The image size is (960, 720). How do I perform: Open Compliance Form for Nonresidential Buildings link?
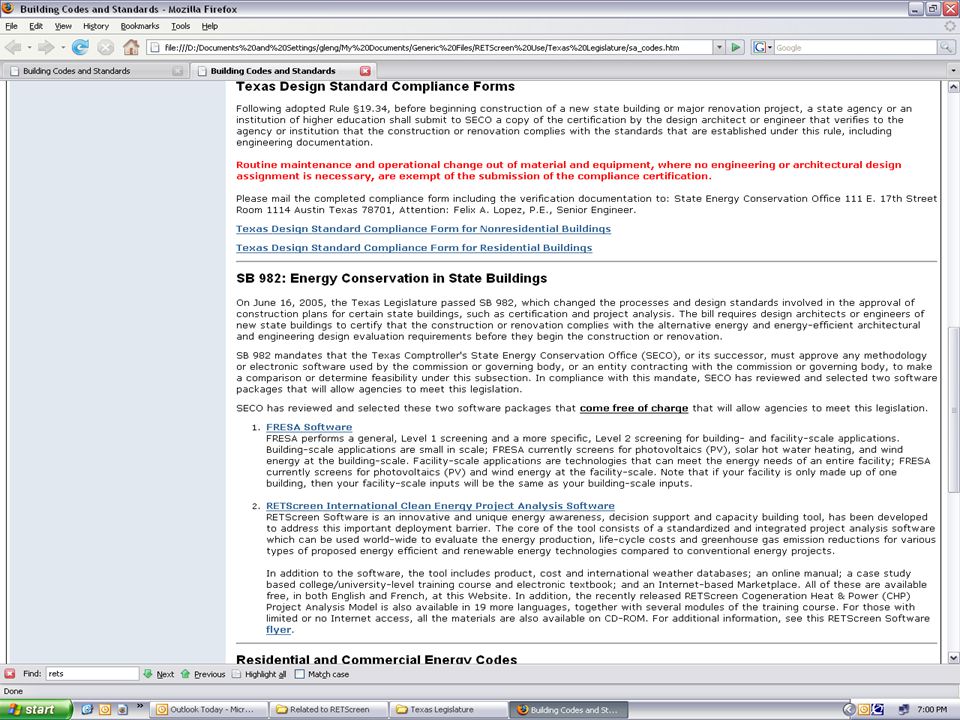[x=424, y=229]
